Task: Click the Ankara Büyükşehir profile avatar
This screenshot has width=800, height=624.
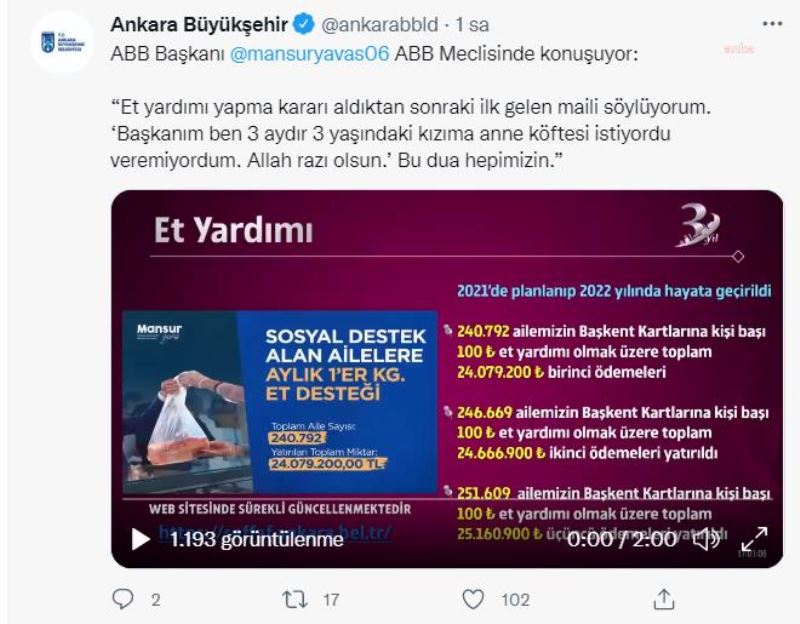Action: [x=63, y=43]
